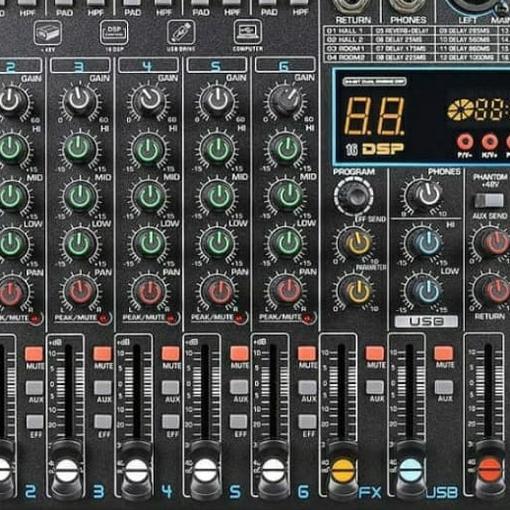Click the PHONES level knob
This screenshot has height=510, width=510.
427,194
